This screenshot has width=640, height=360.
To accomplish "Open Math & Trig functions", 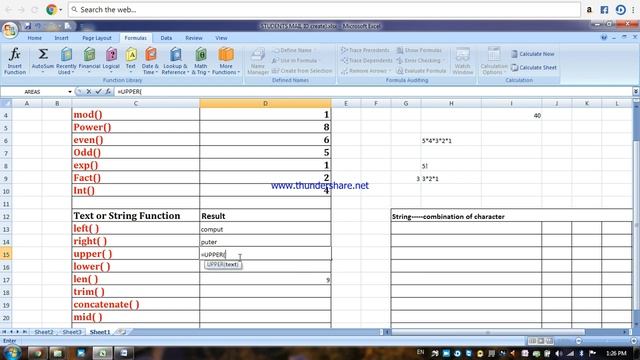I will click(x=200, y=60).
